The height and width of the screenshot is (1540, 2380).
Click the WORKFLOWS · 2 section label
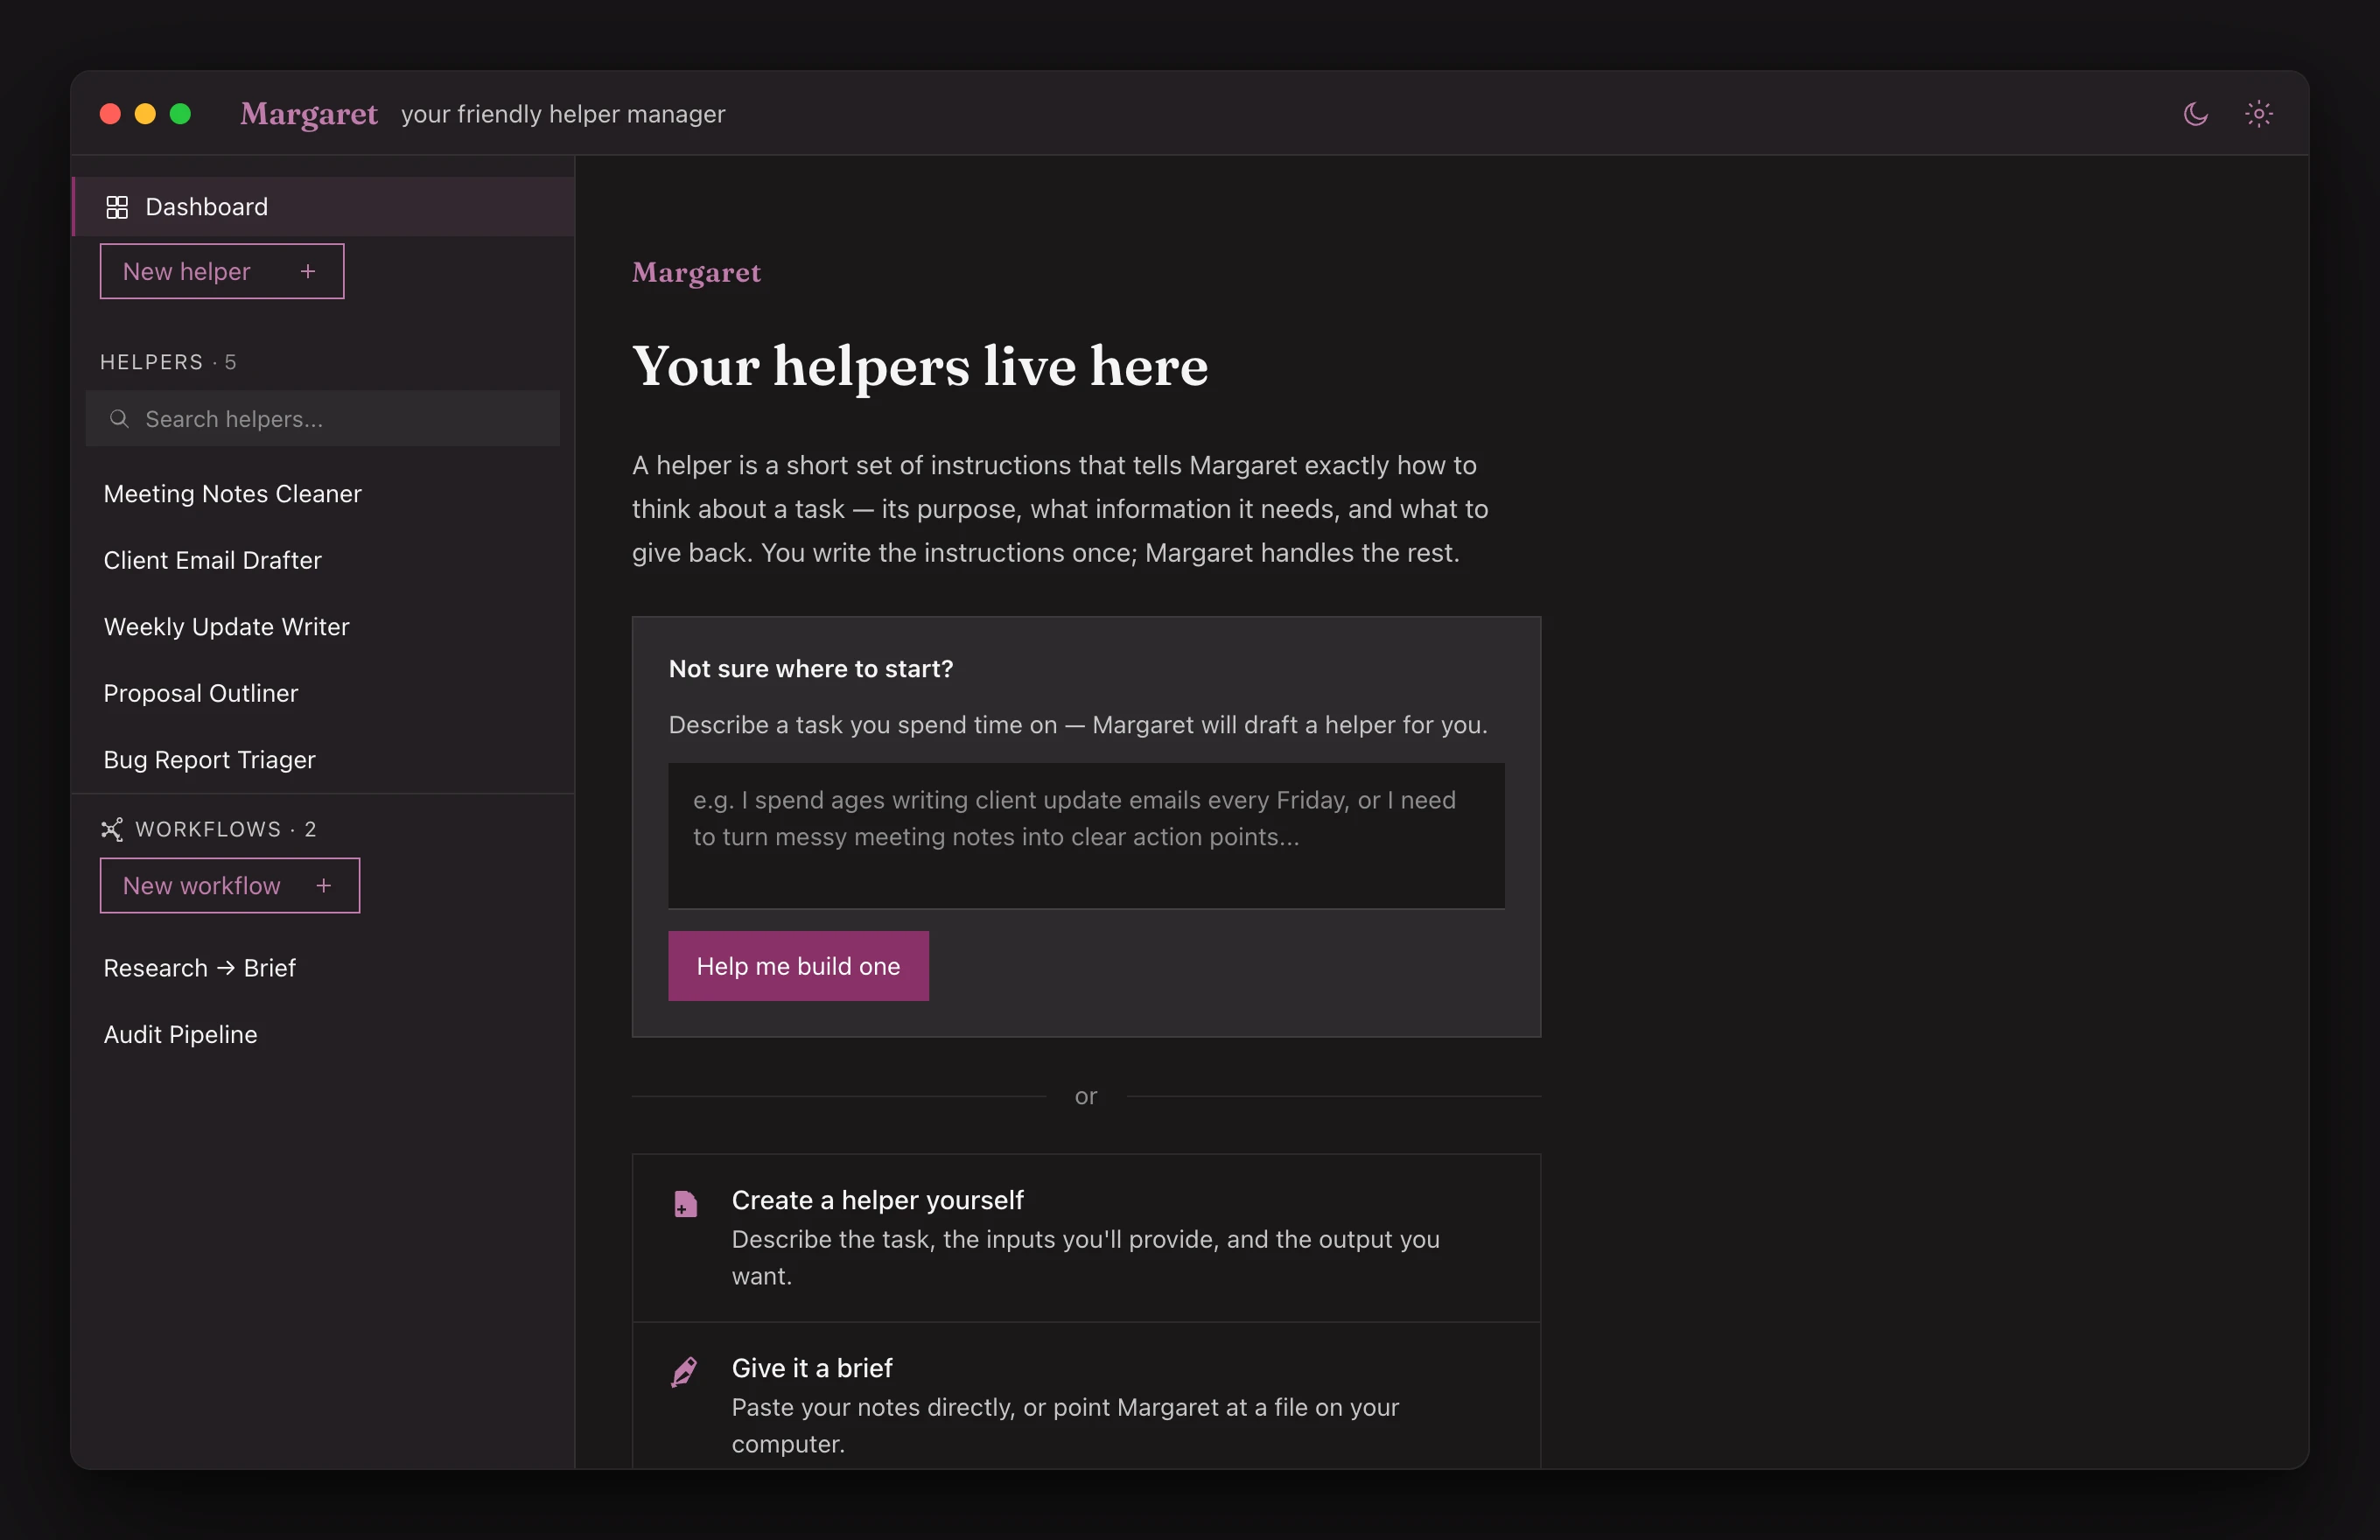(226, 829)
